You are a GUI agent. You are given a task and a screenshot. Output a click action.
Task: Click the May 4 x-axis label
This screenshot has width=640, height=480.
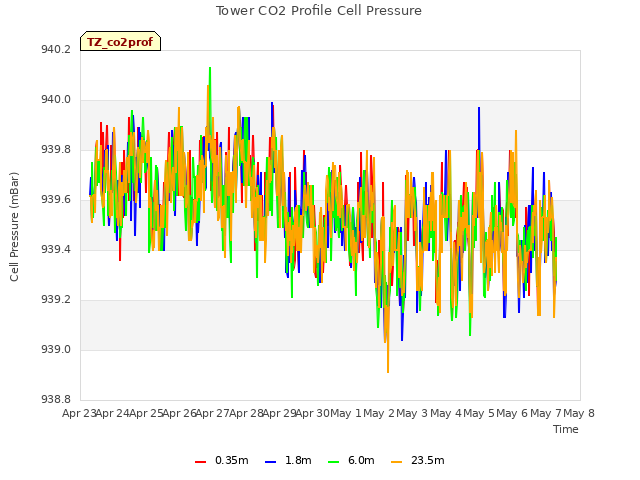tap(446, 413)
